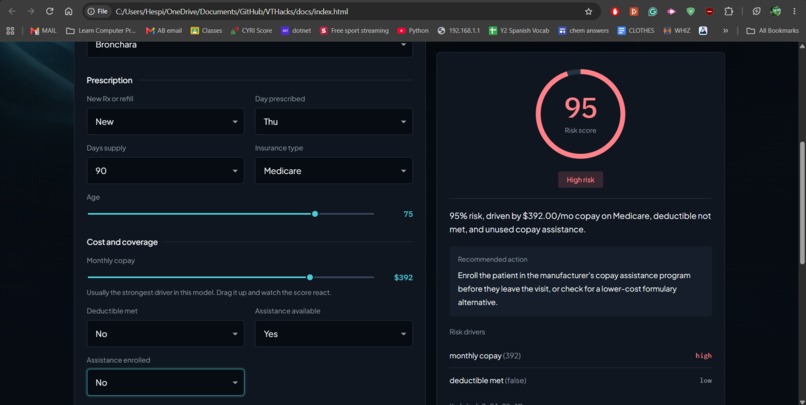Open the browser home page
This screenshot has height=405, width=806.
[x=68, y=11]
